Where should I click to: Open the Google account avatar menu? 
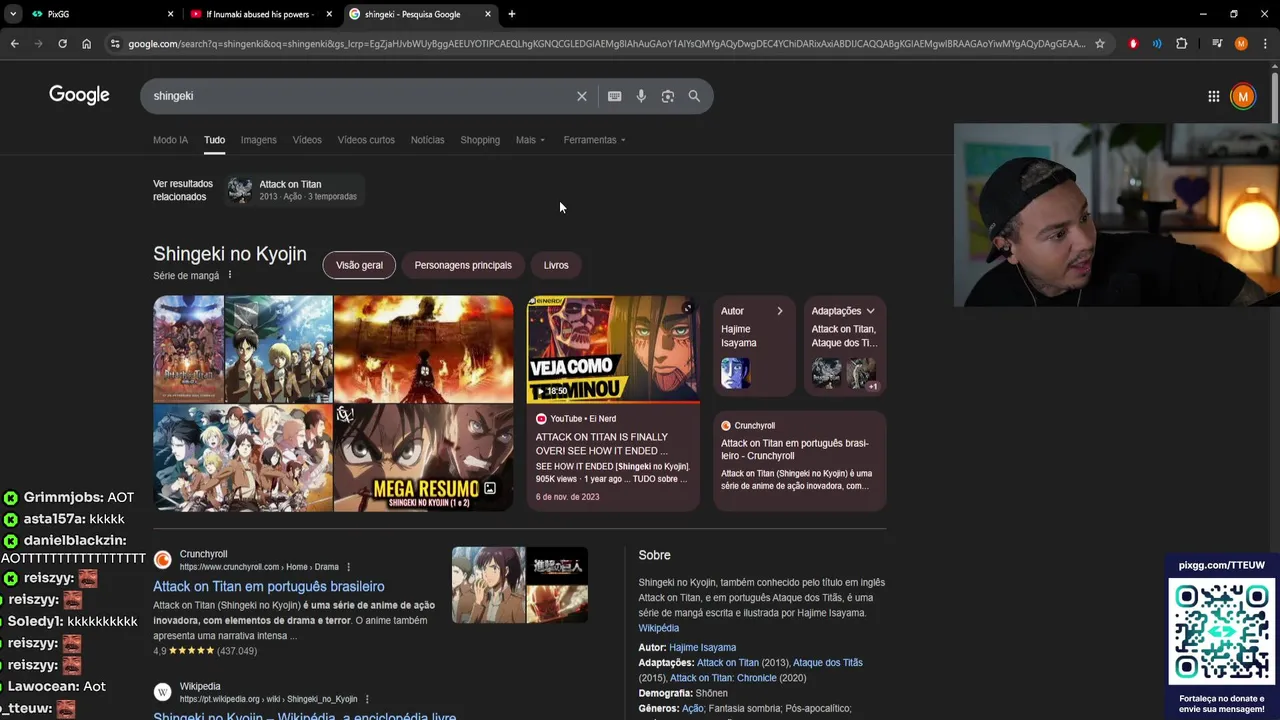click(1242, 96)
